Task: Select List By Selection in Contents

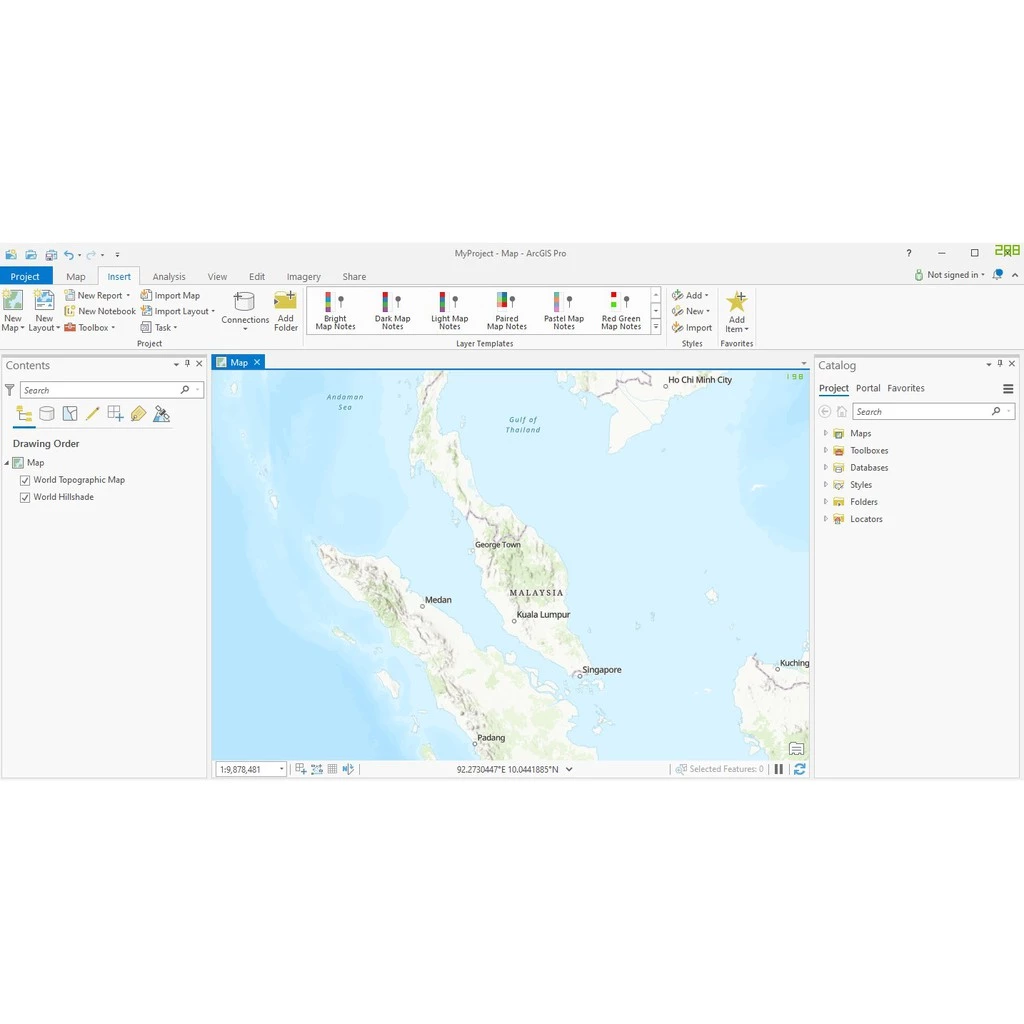Action: (x=70, y=413)
